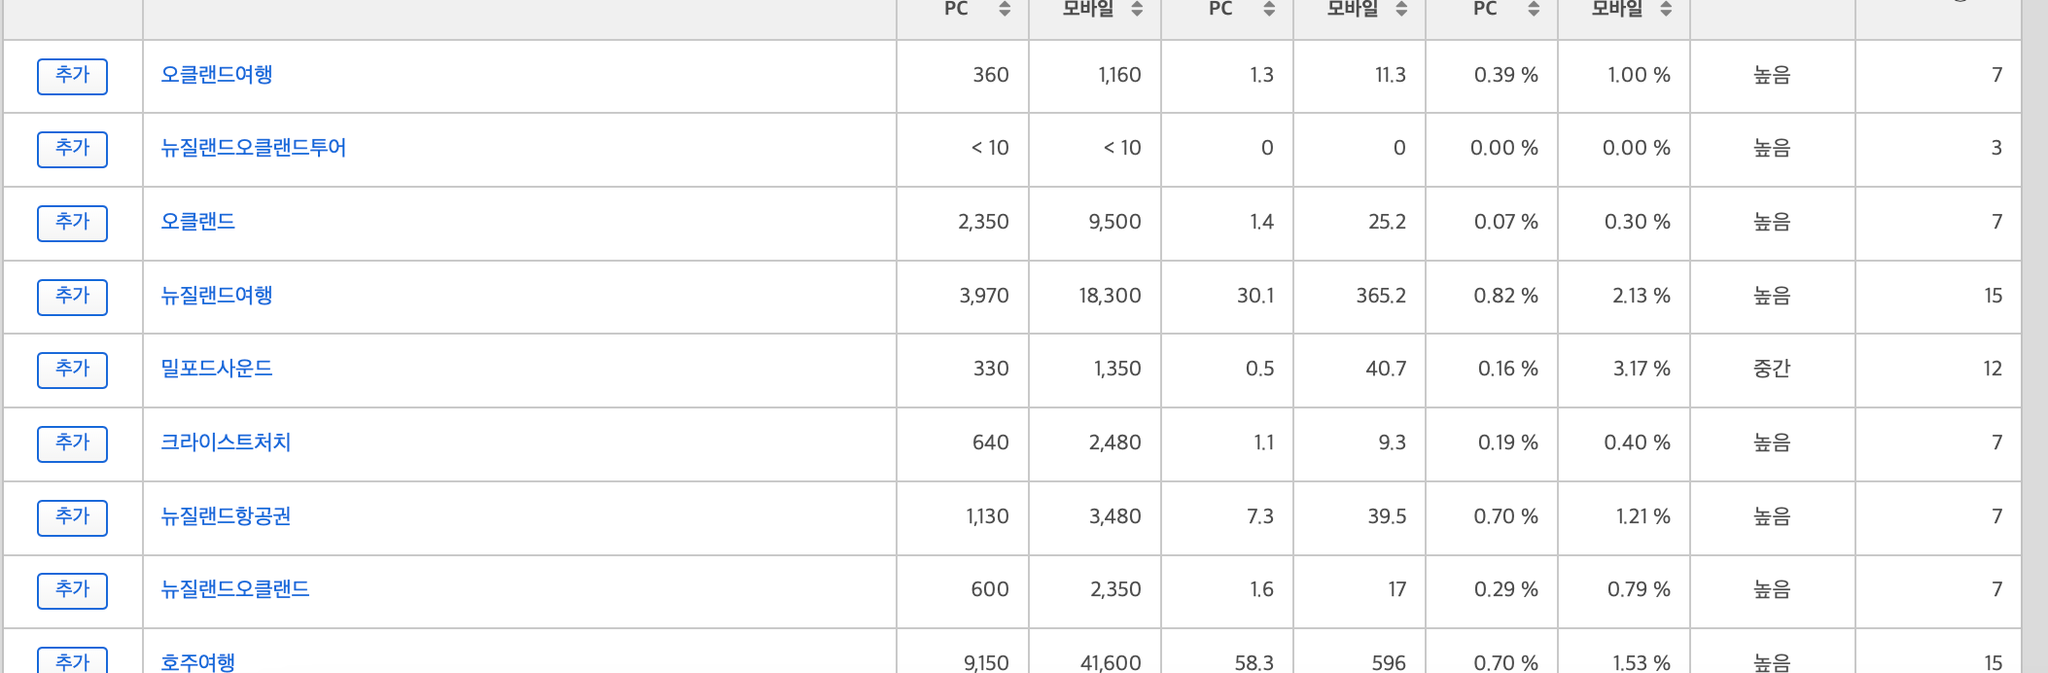Add 밀포드사운드 using its 추가 button
The height and width of the screenshot is (673, 2048).
[x=72, y=370]
